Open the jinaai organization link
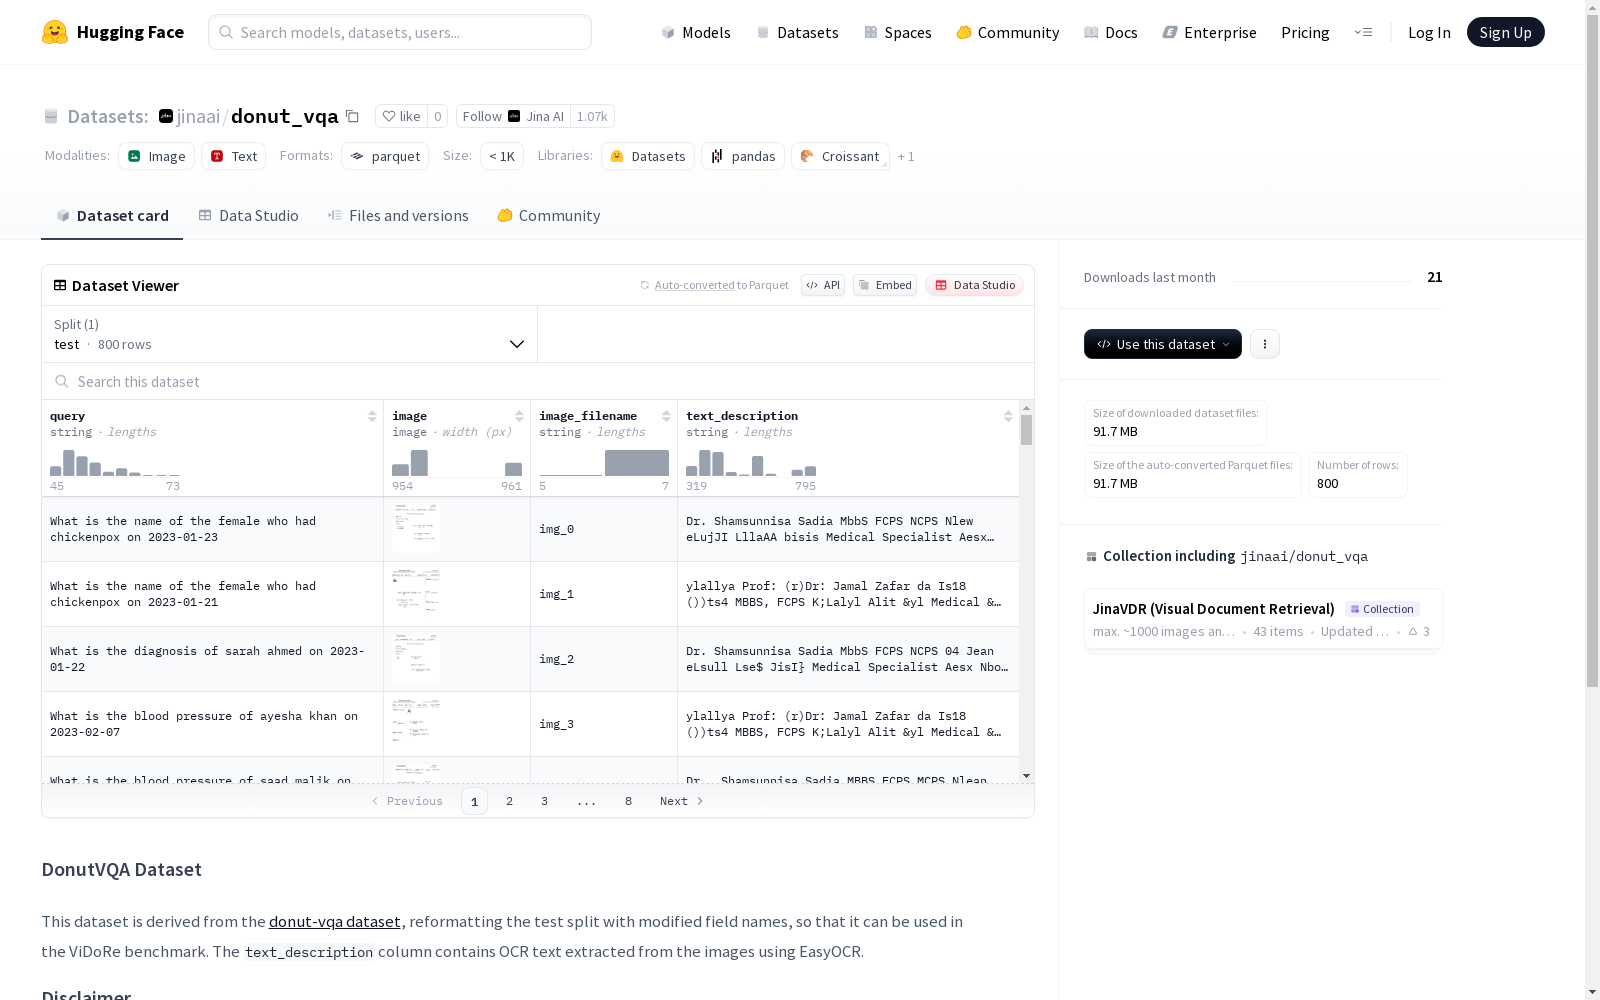Image resolution: width=1600 pixels, height=1000 pixels. point(198,116)
